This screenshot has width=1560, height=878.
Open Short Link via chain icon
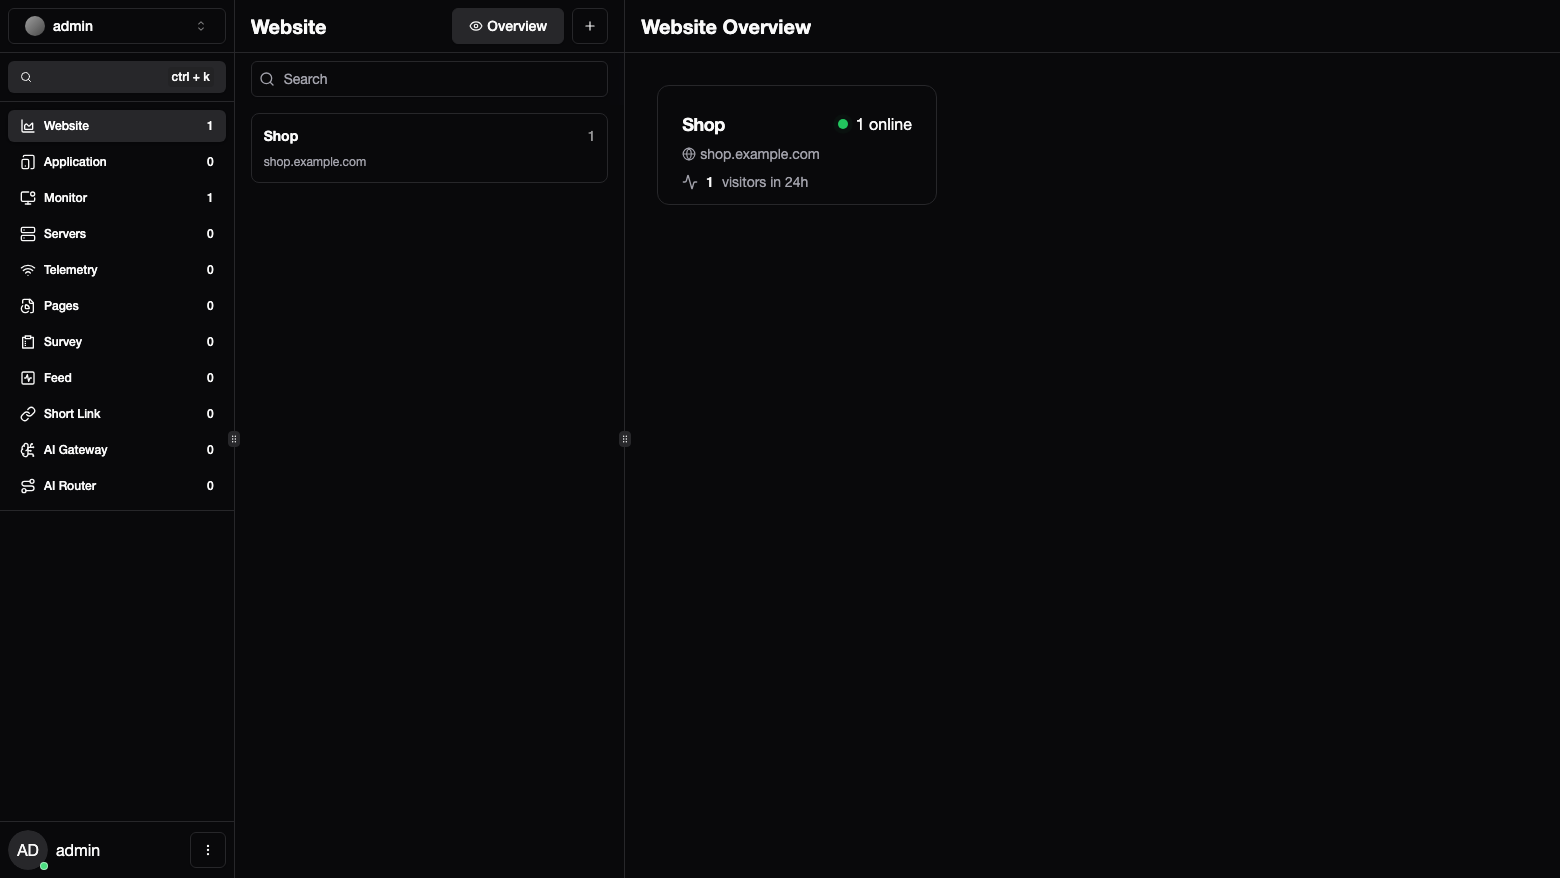click(28, 414)
